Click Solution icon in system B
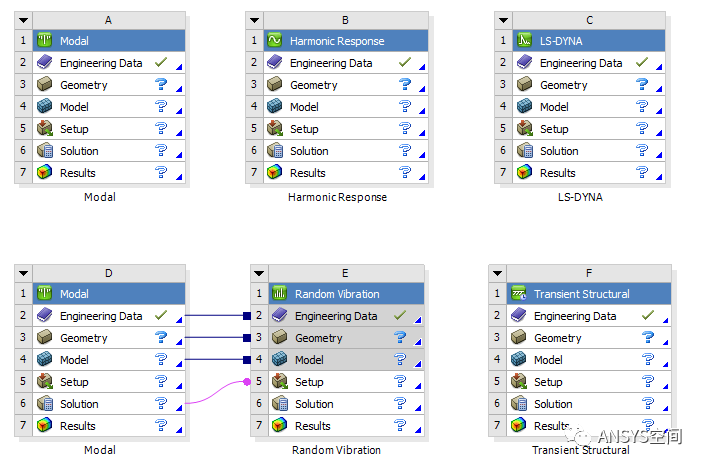 (274, 151)
